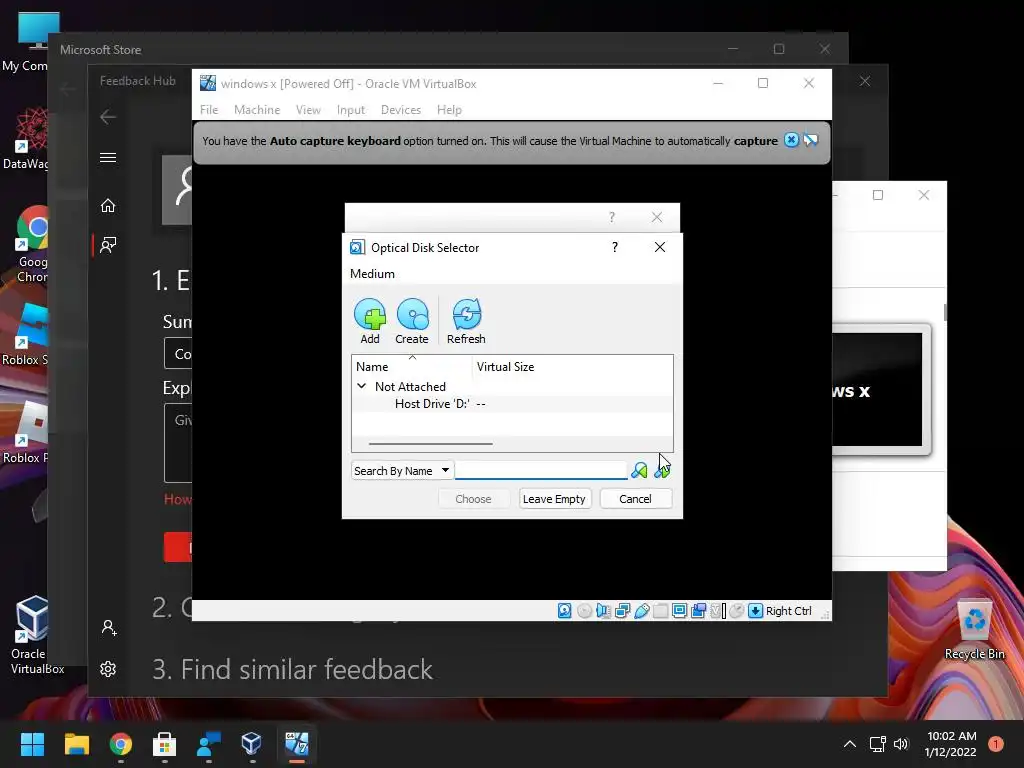1024x768 pixels.
Task: Click the back arrow in Feedback Hub
Action: [108, 117]
